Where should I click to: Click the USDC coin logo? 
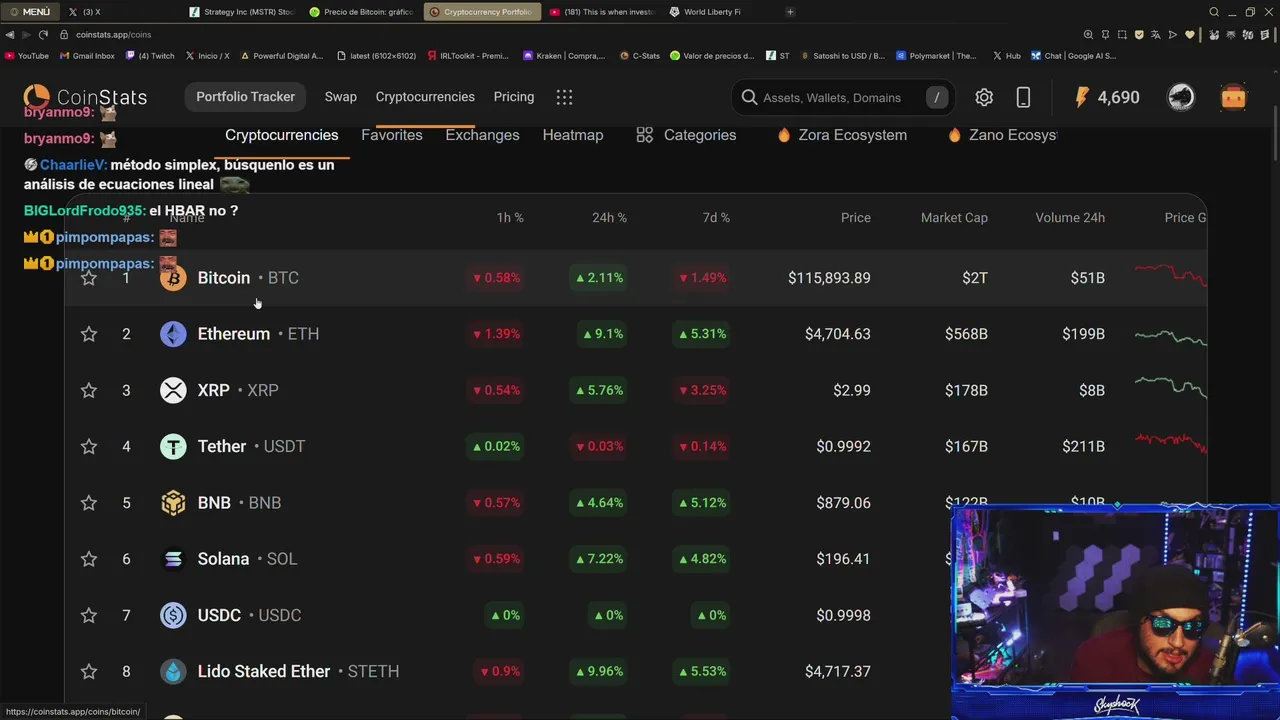pos(173,615)
